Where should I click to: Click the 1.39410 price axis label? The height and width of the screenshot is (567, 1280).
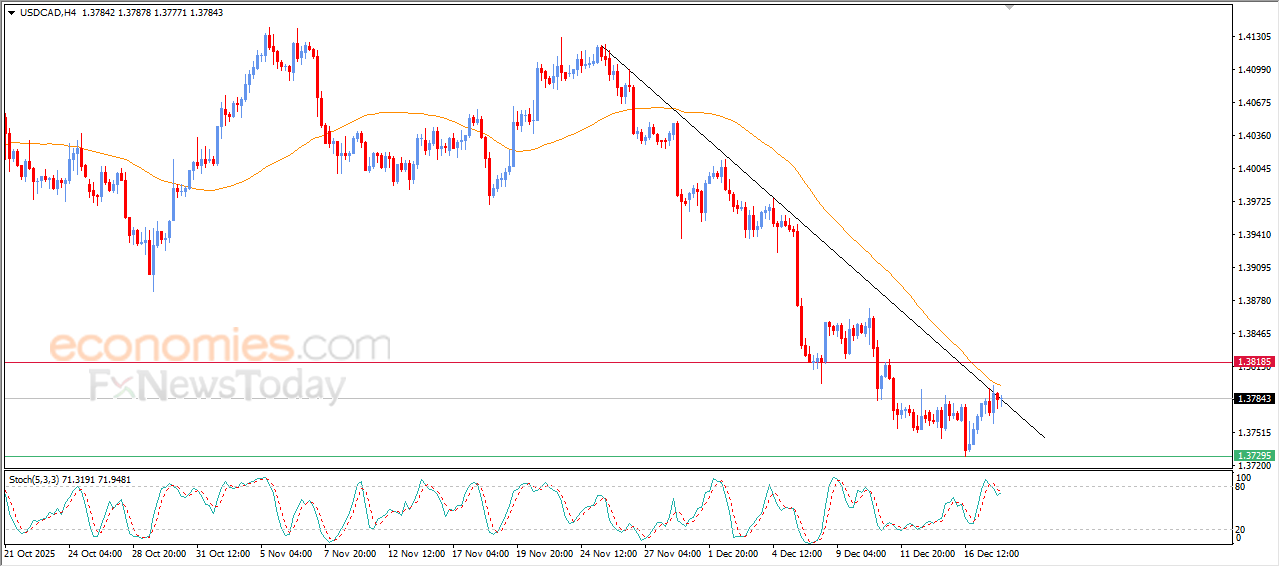click(x=1253, y=235)
